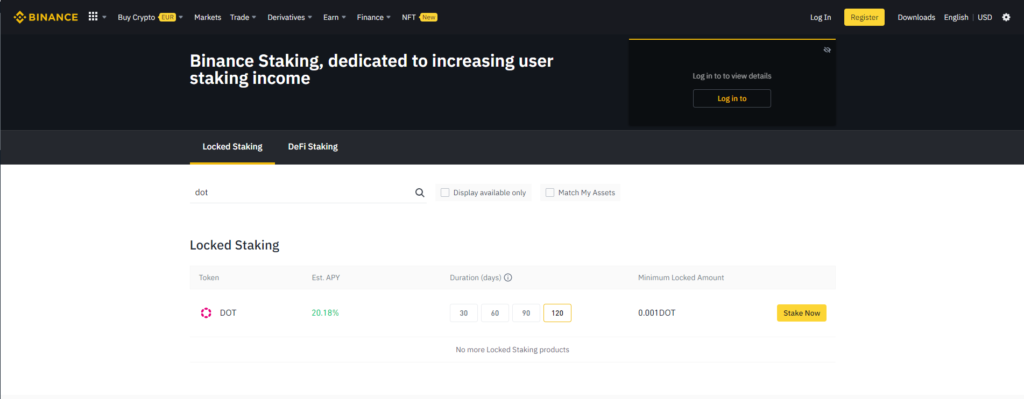Click the New badge beside NFT
Viewport: 1024px width, 399px height.
pos(428,17)
